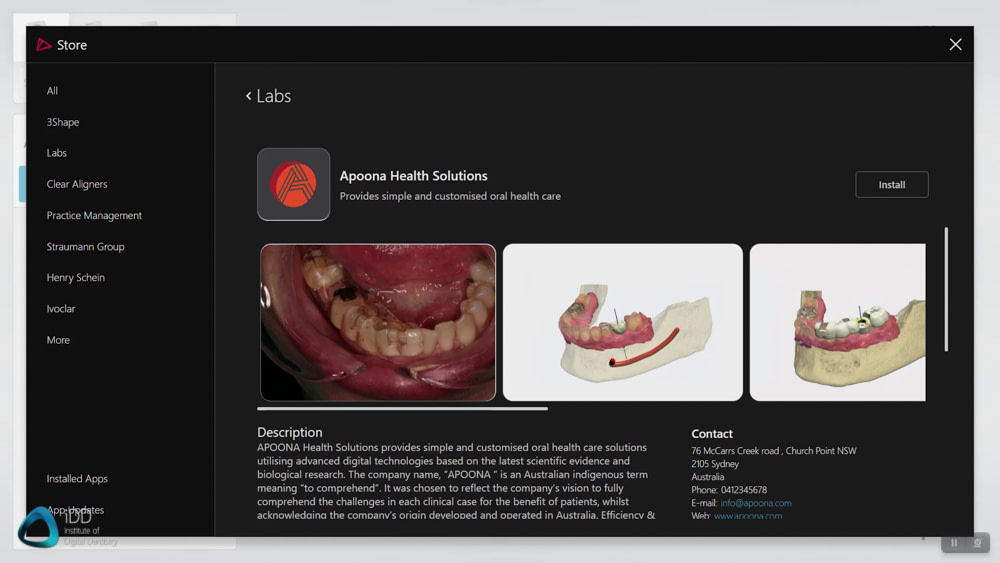The width and height of the screenshot is (1000, 563).
Task: Open the third jaw implant model thumbnail
Action: coord(837,323)
